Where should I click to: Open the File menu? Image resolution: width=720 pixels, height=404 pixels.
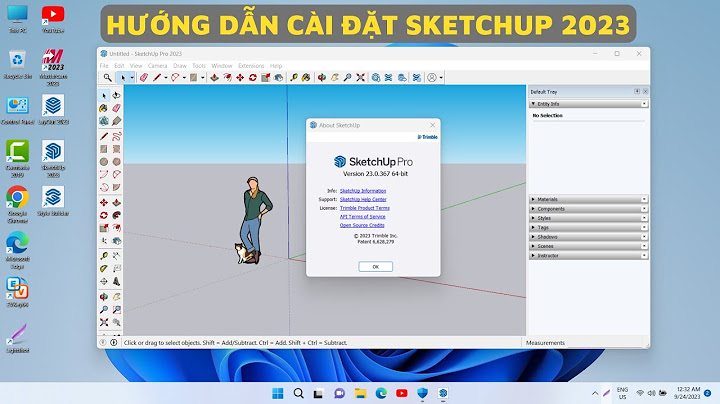[104, 66]
